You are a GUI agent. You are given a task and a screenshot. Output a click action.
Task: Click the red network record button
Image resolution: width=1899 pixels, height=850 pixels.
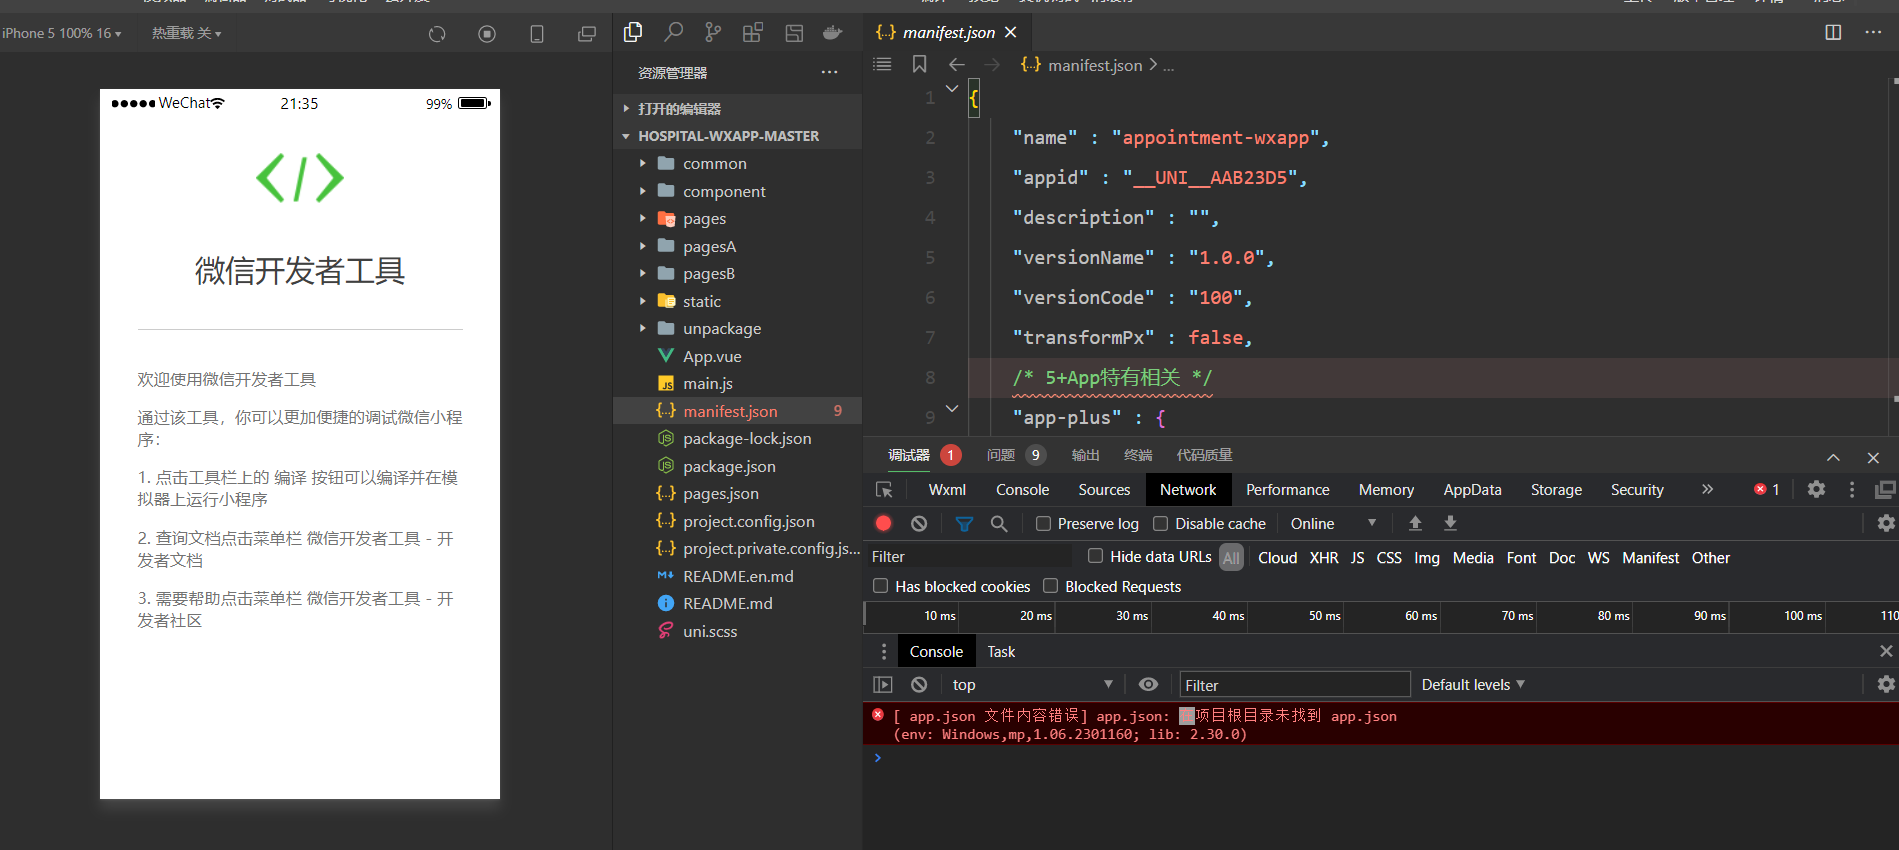[x=884, y=523]
